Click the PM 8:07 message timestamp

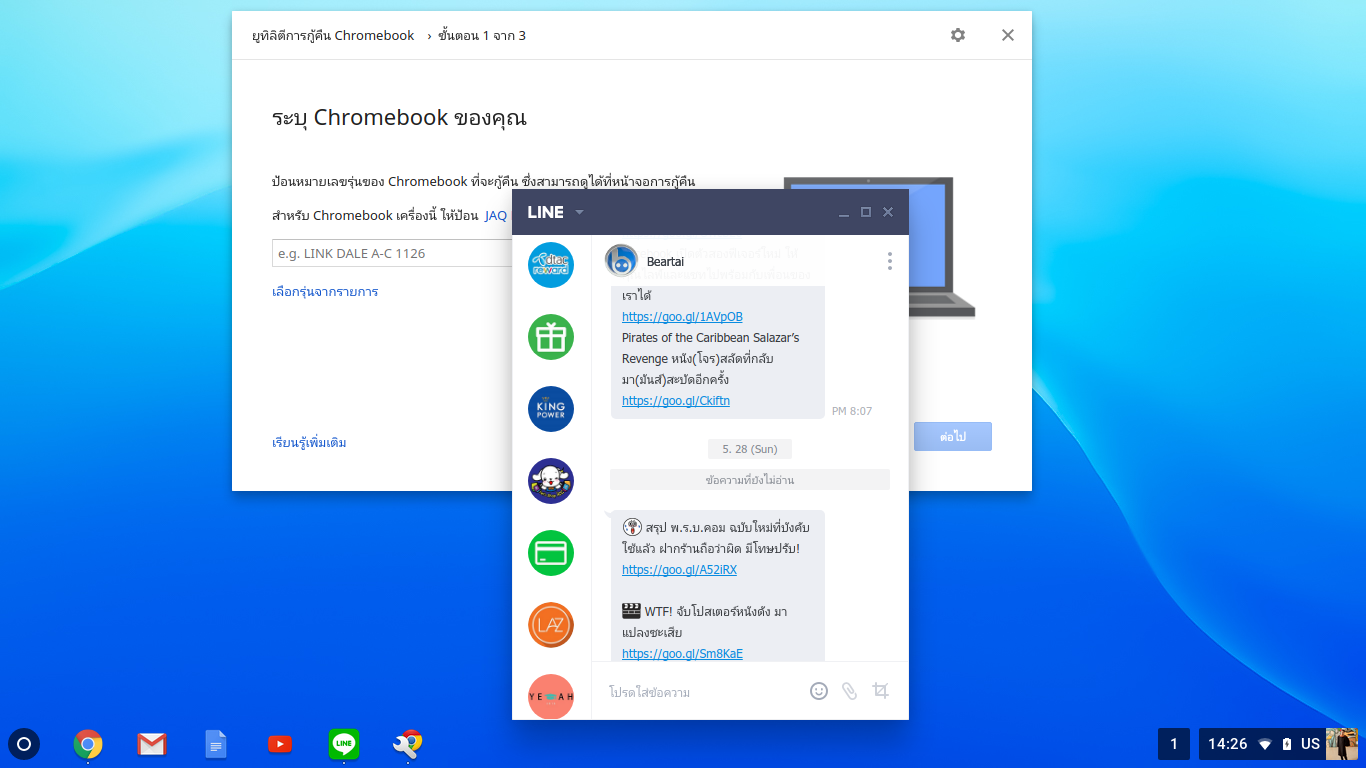click(x=852, y=411)
